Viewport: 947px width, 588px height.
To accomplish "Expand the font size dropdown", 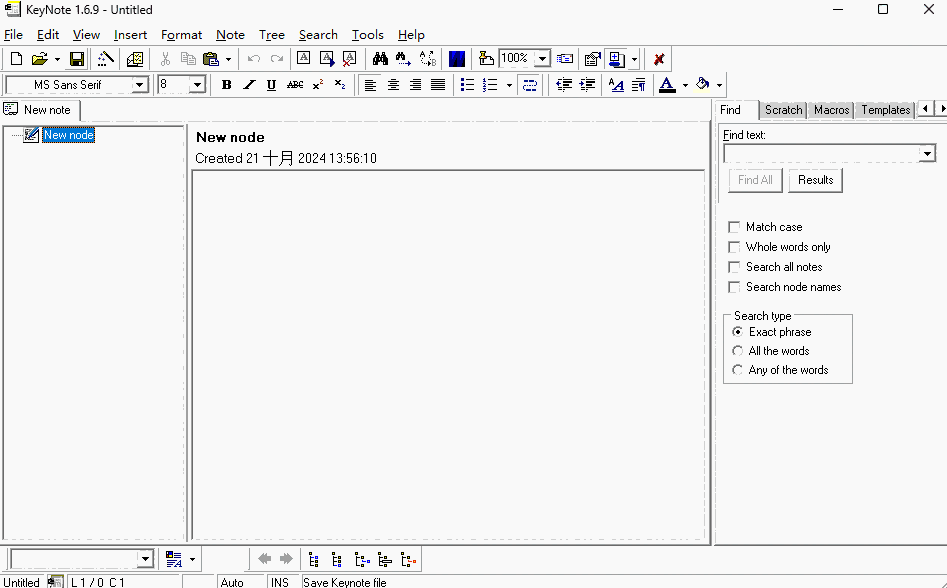I will (x=197, y=85).
